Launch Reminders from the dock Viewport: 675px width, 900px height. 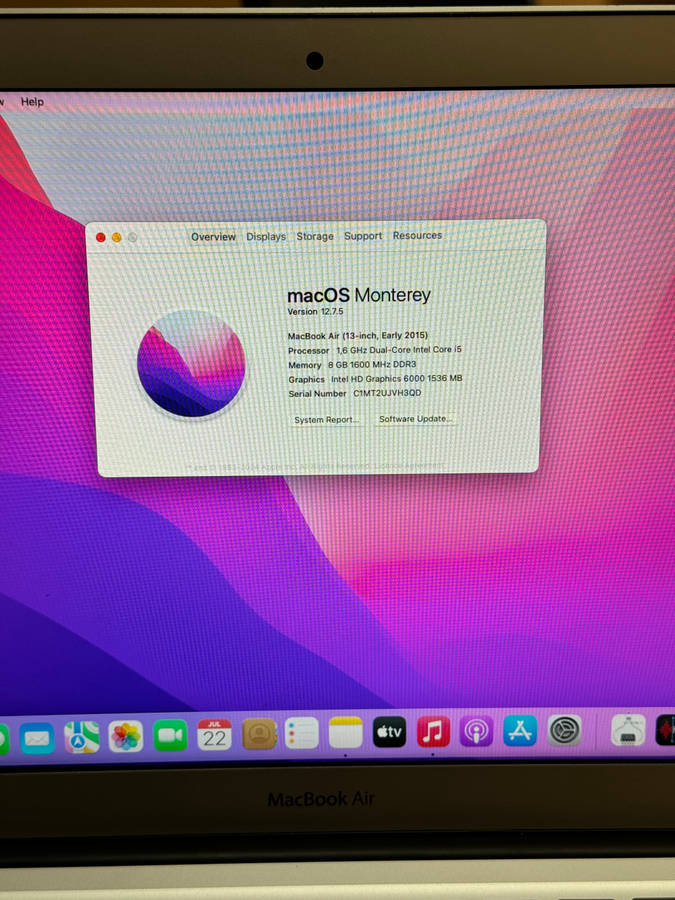point(301,734)
